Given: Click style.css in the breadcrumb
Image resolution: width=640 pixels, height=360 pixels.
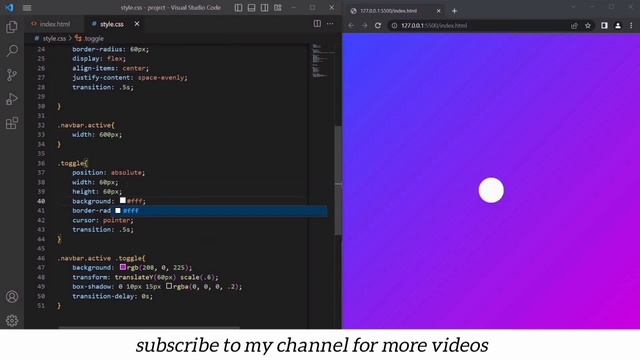Looking at the screenshot, I should pos(54,38).
